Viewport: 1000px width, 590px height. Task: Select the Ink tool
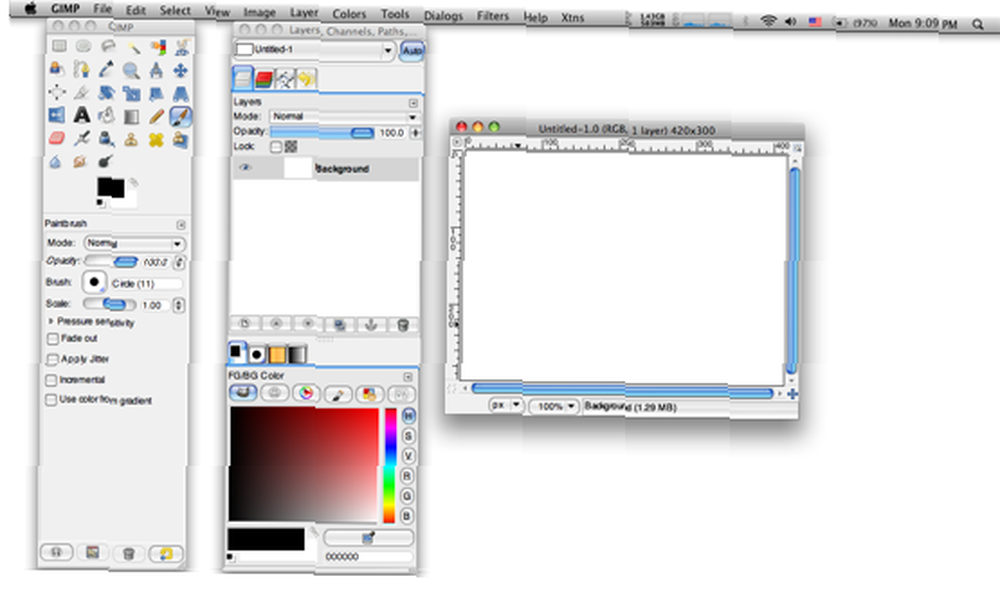[106, 138]
